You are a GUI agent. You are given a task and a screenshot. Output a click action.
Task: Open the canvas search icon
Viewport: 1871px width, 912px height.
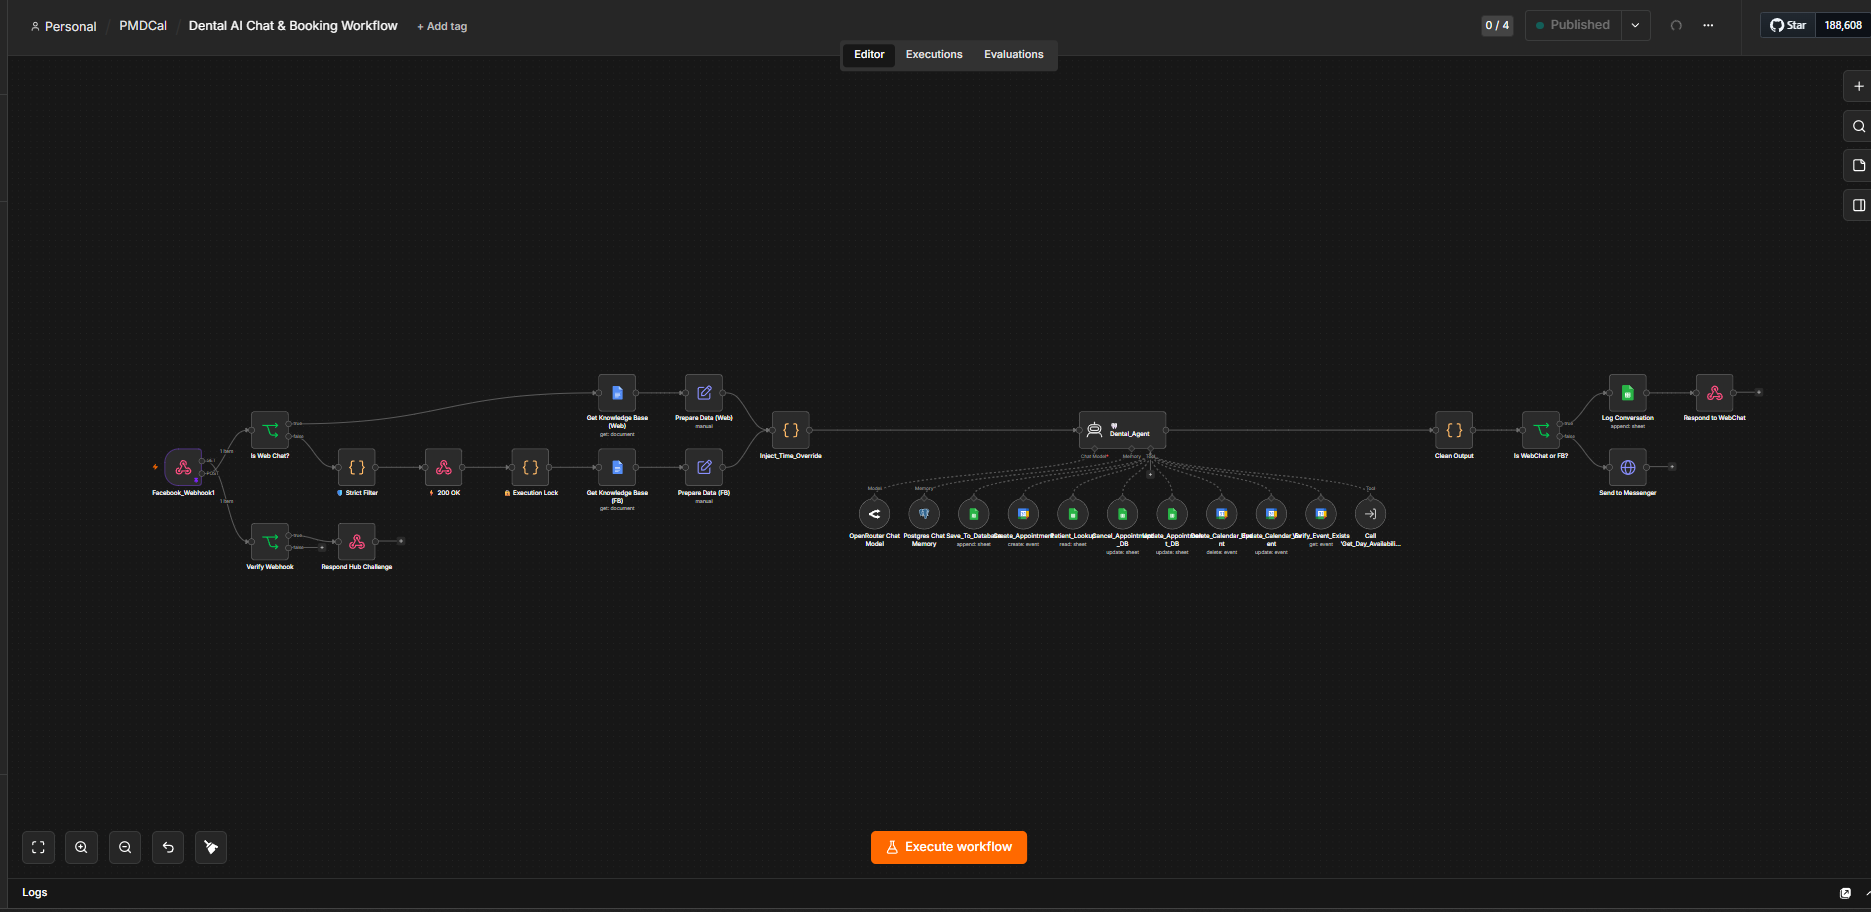(1858, 126)
